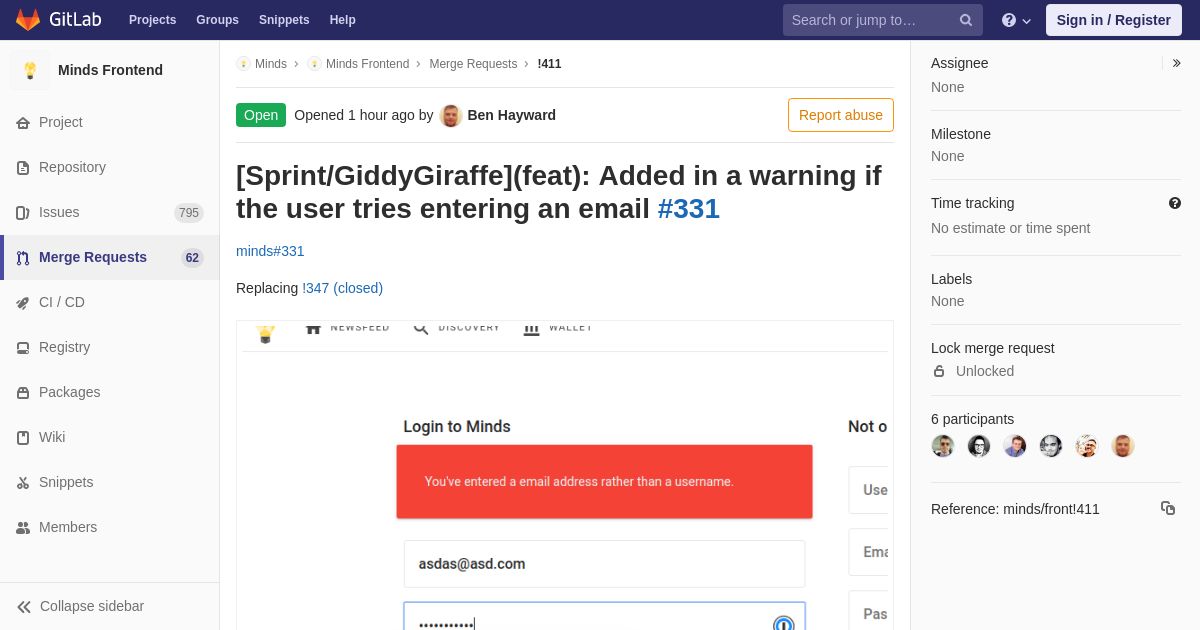
Task: Open Ben Hayward author profile link
Action: 511,115
